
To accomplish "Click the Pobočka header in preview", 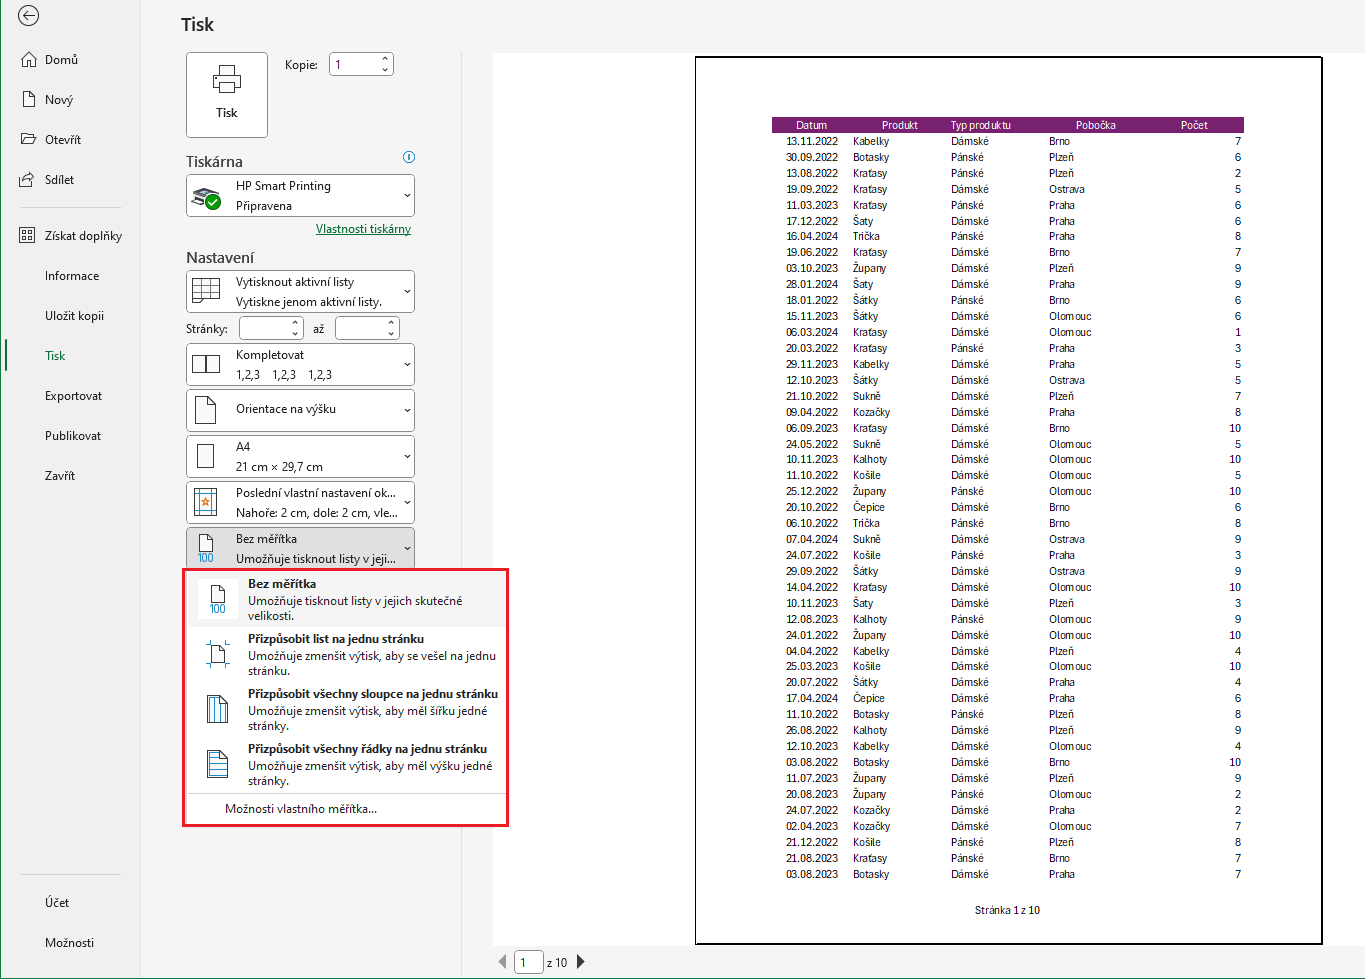I will click(x=1096, y=125).
